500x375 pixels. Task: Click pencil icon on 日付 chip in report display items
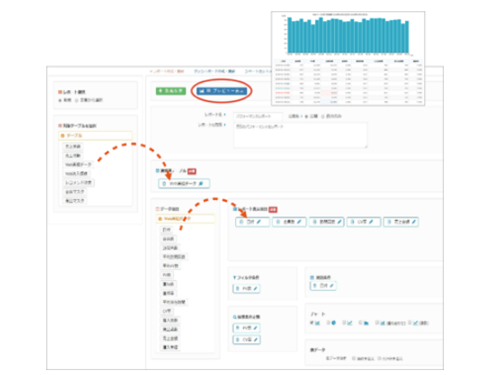pos(259,222)
